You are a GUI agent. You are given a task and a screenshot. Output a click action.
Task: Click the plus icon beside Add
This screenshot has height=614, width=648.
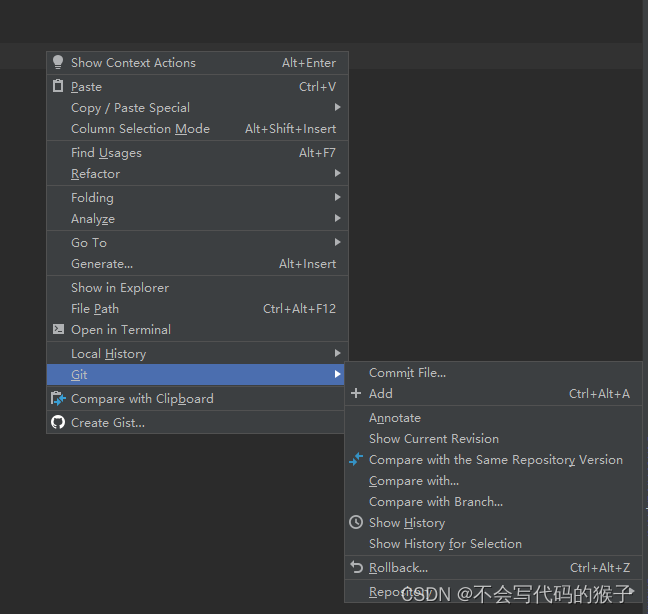click(356, 393)
